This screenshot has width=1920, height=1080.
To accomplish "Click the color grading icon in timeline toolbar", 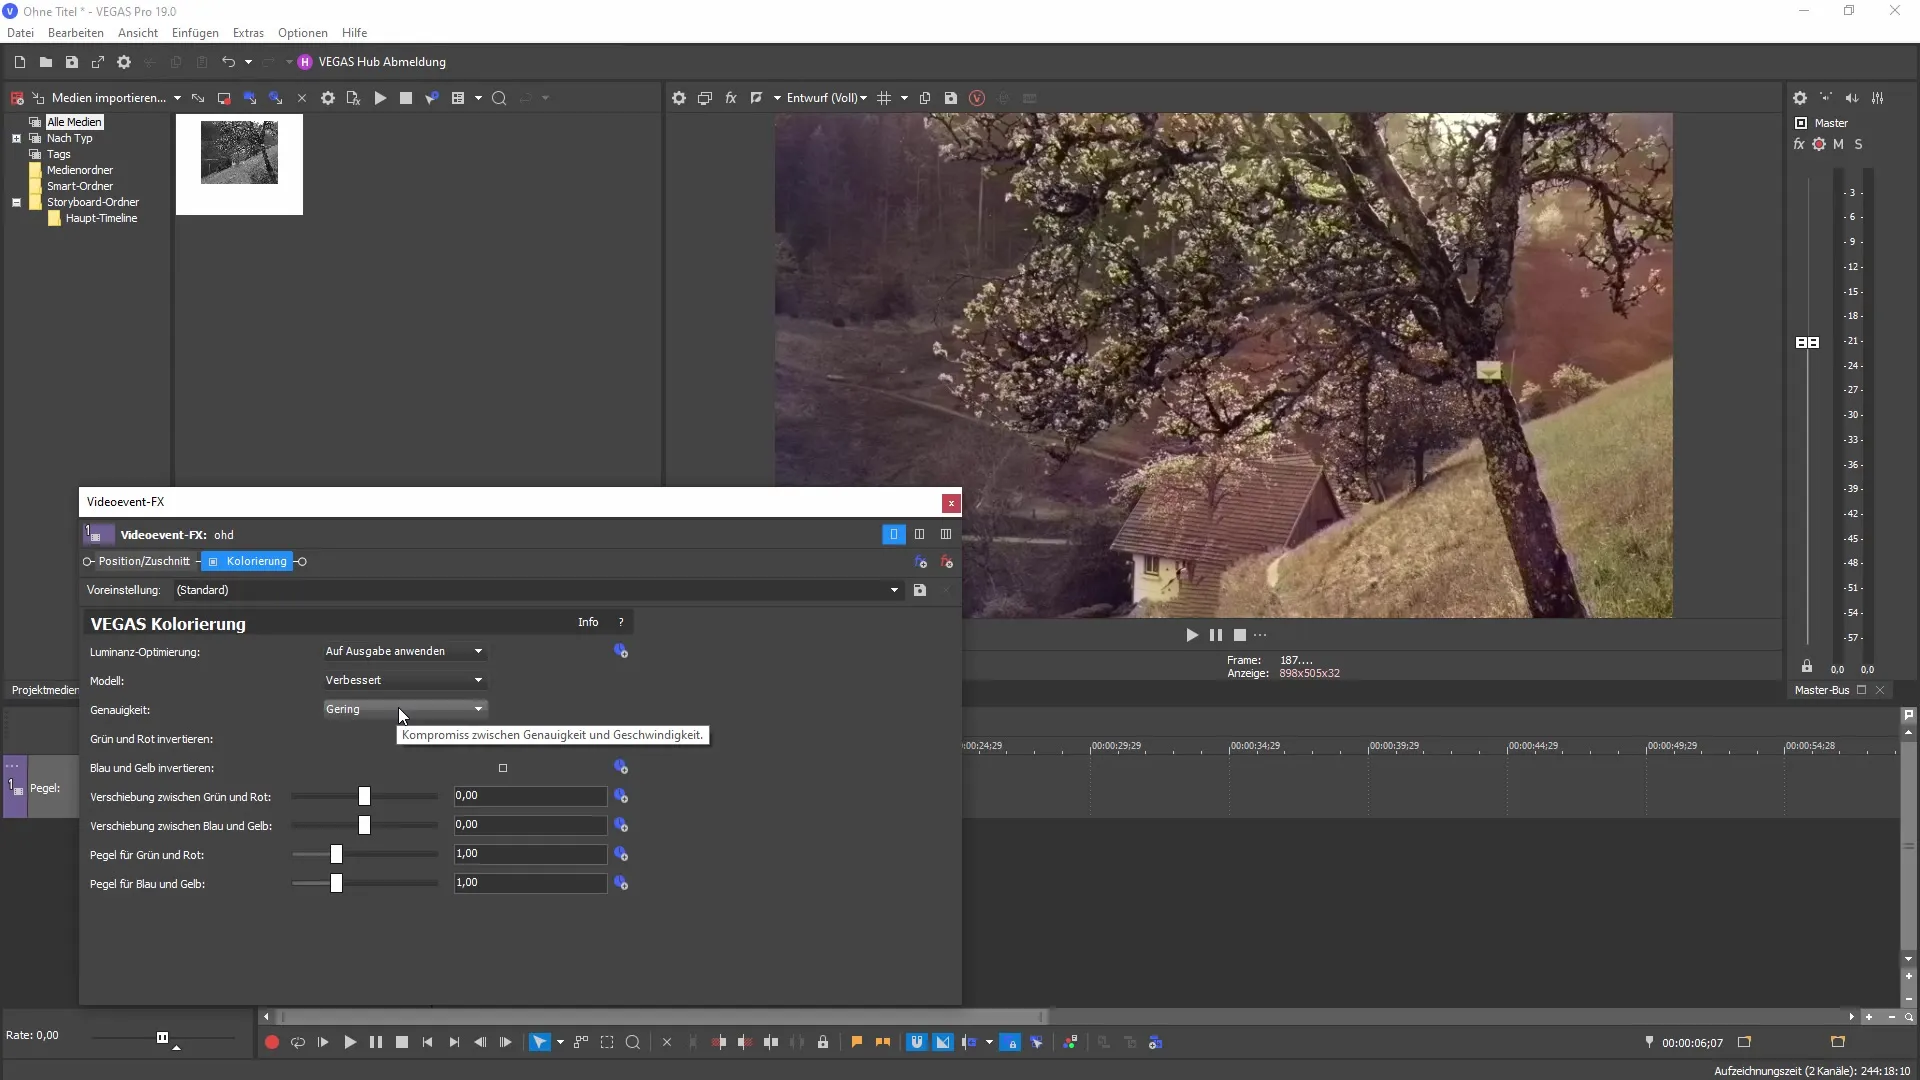I will [1070, 1042].
